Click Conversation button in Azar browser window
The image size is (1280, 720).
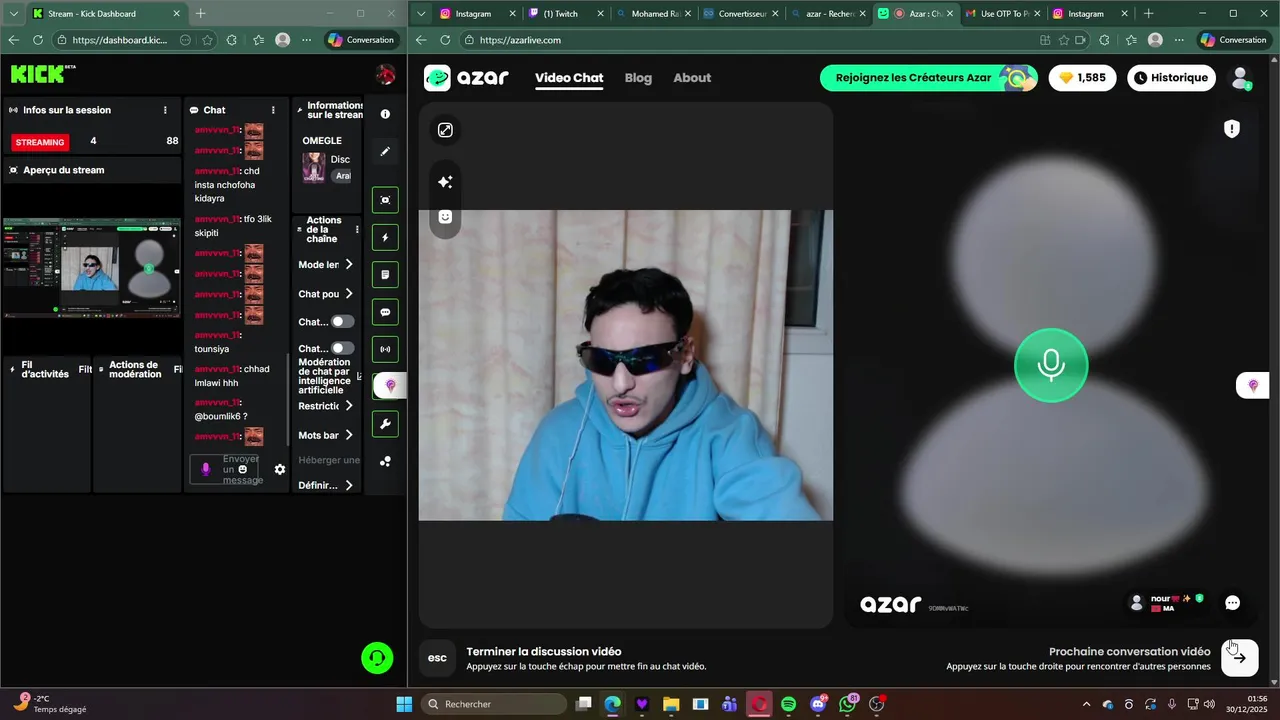pyautogui.click(x=1235, y=40)
